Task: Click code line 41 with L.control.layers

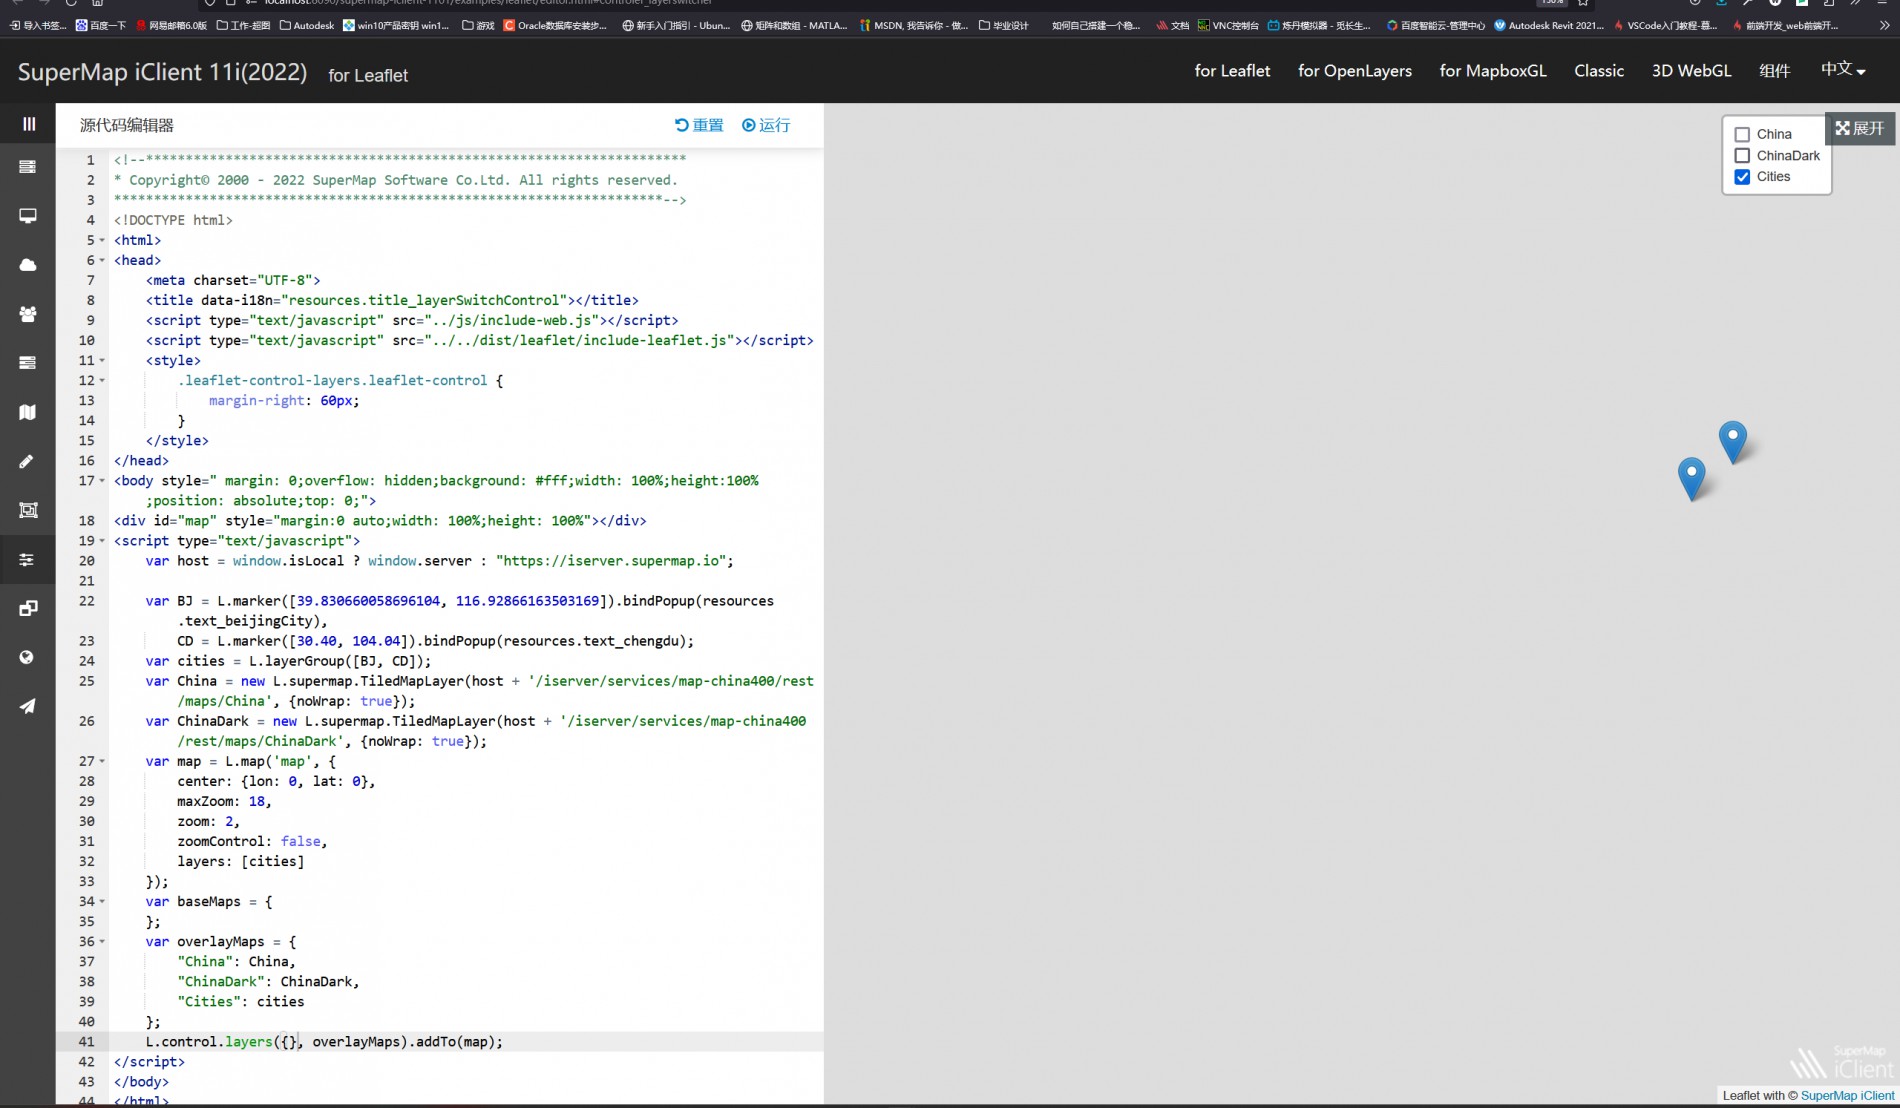Action: [324, 1042]
